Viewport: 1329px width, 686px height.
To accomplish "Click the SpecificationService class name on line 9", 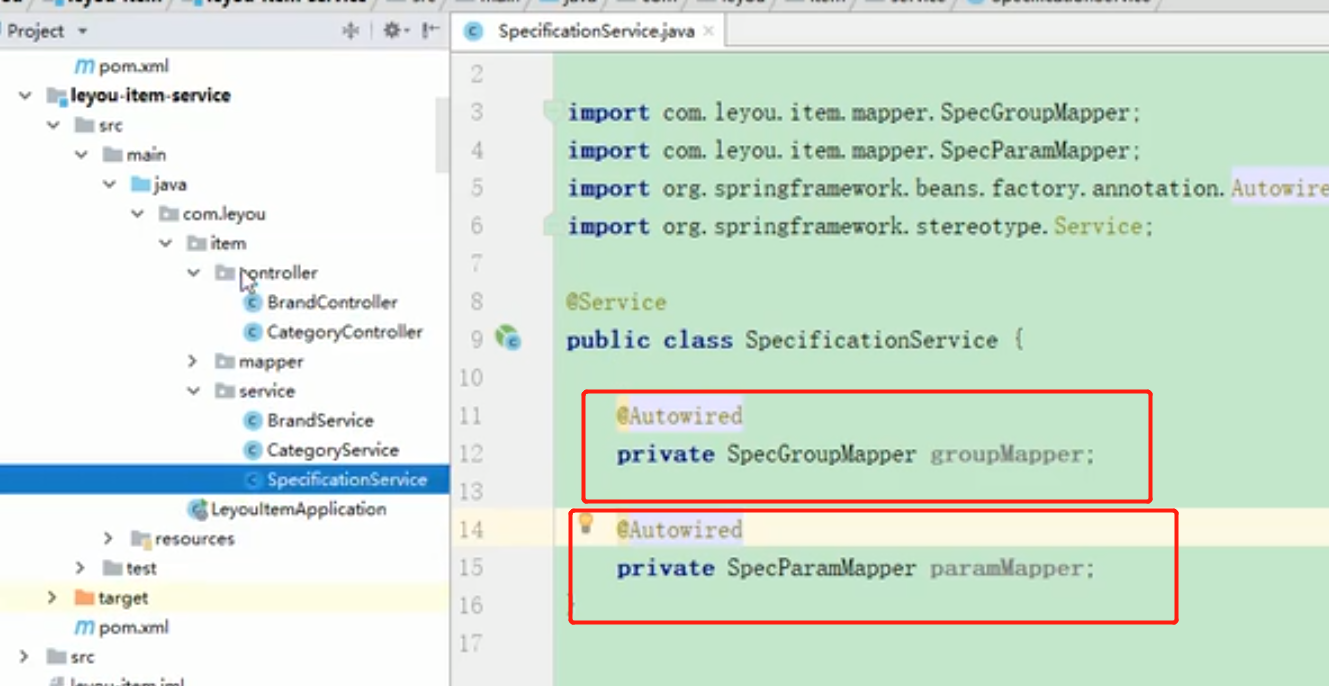I will [x=871, y=340].
